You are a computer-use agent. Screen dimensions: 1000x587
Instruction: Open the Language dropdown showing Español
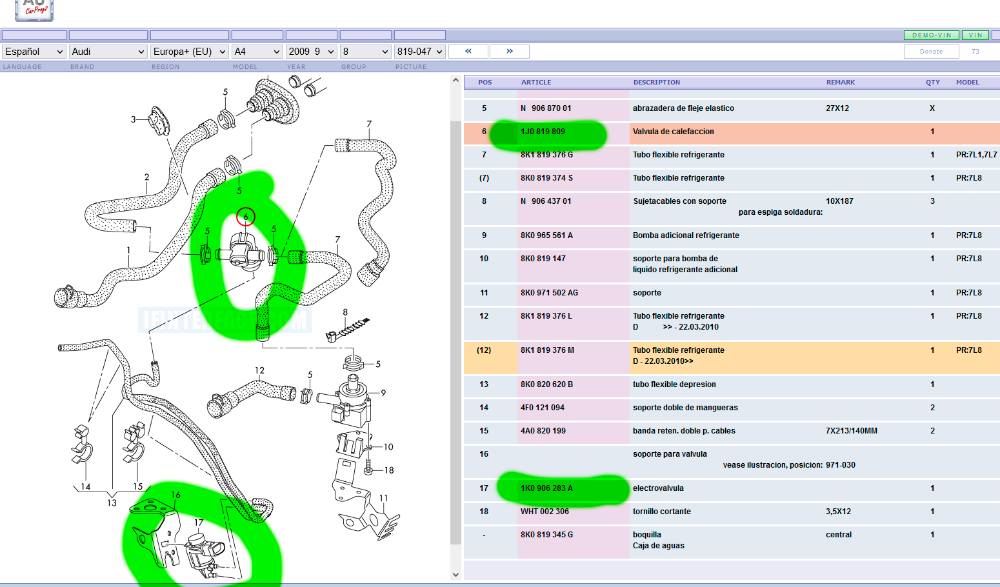tap(34, 52)
